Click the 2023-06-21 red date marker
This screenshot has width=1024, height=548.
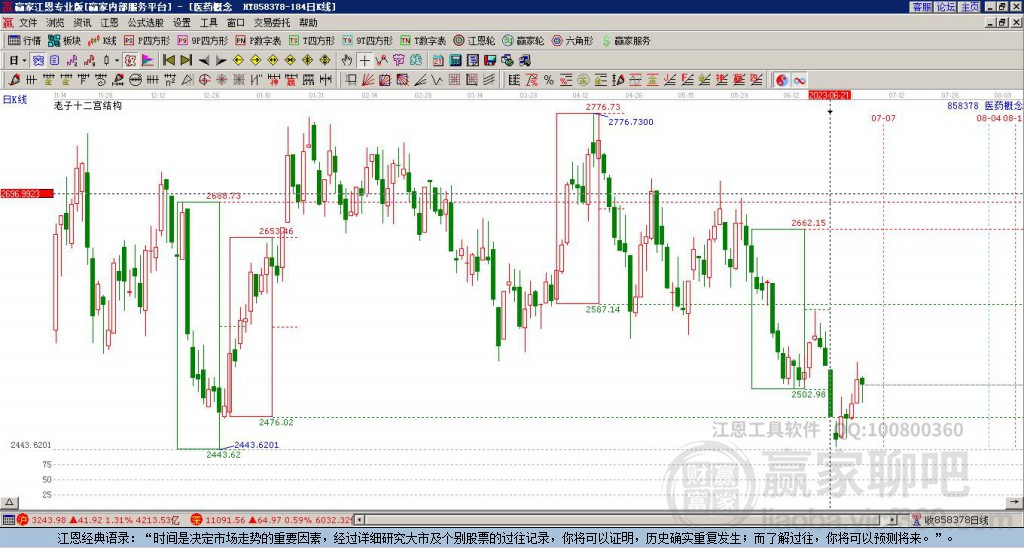tap(829, 95)
